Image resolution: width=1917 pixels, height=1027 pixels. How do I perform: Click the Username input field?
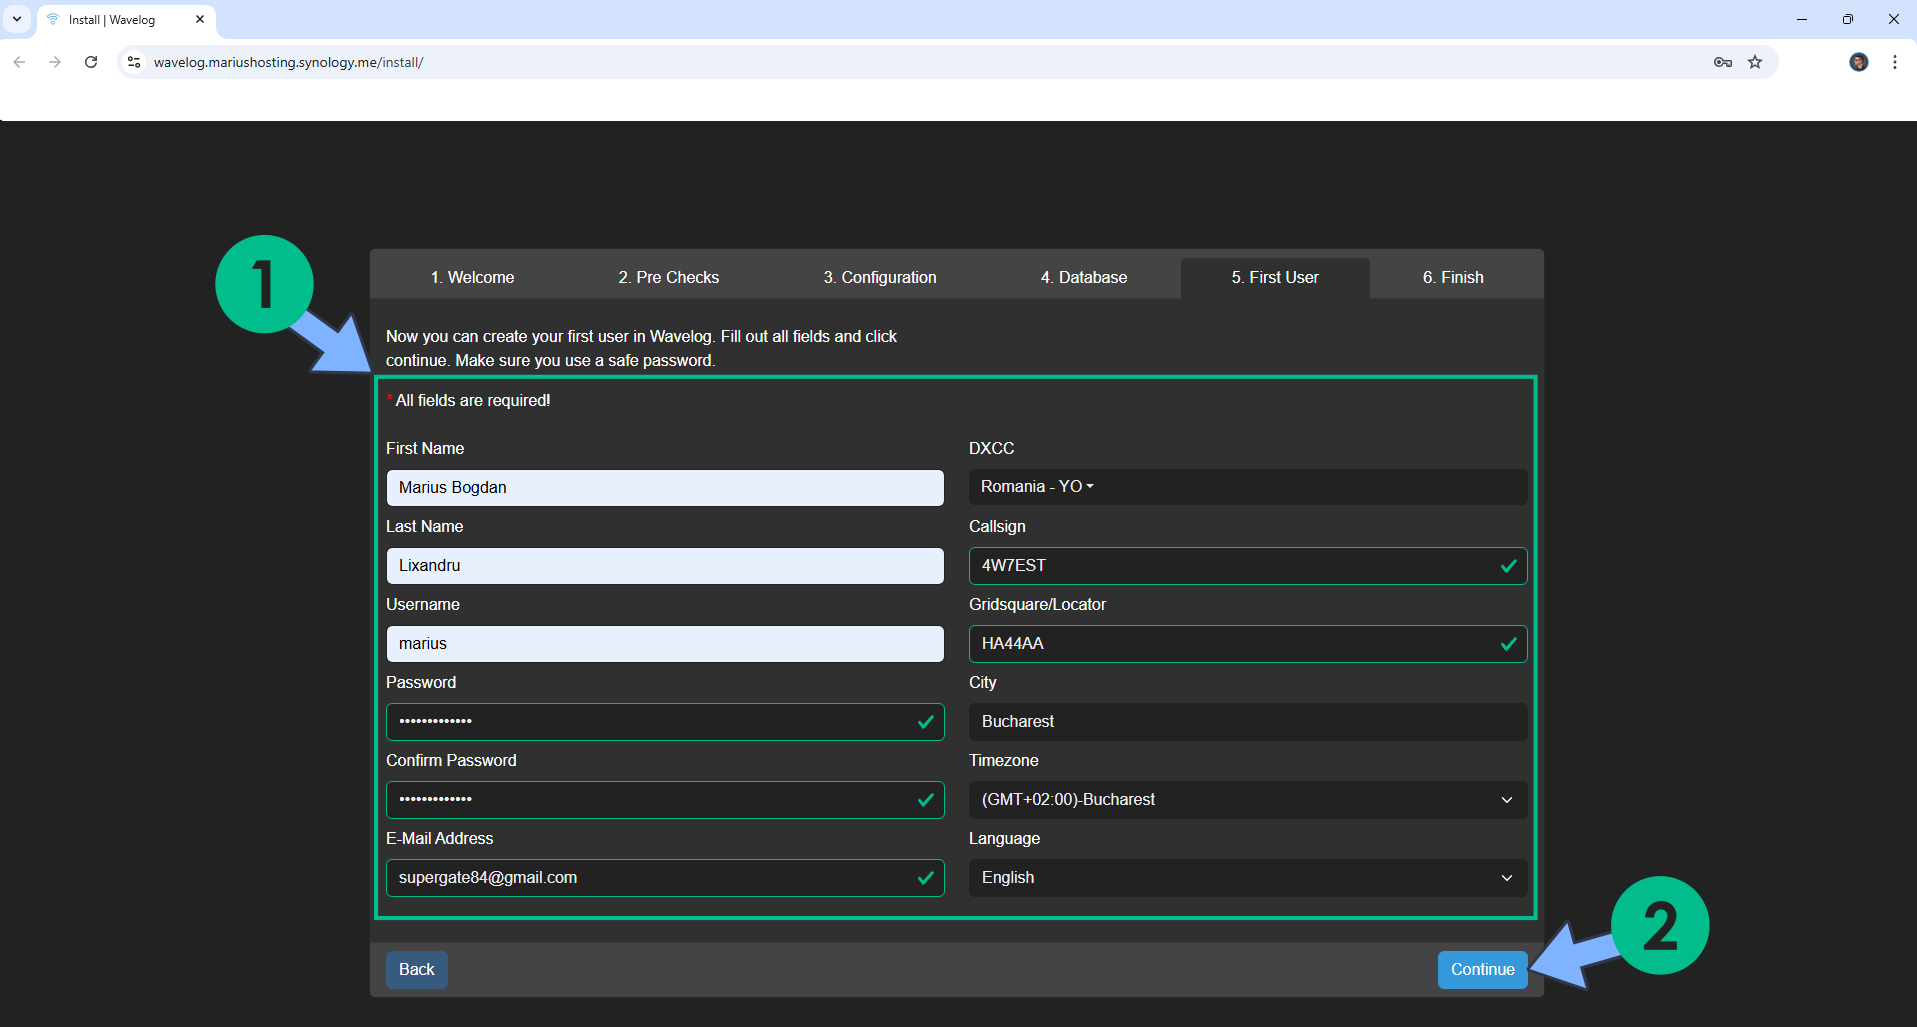665,644
